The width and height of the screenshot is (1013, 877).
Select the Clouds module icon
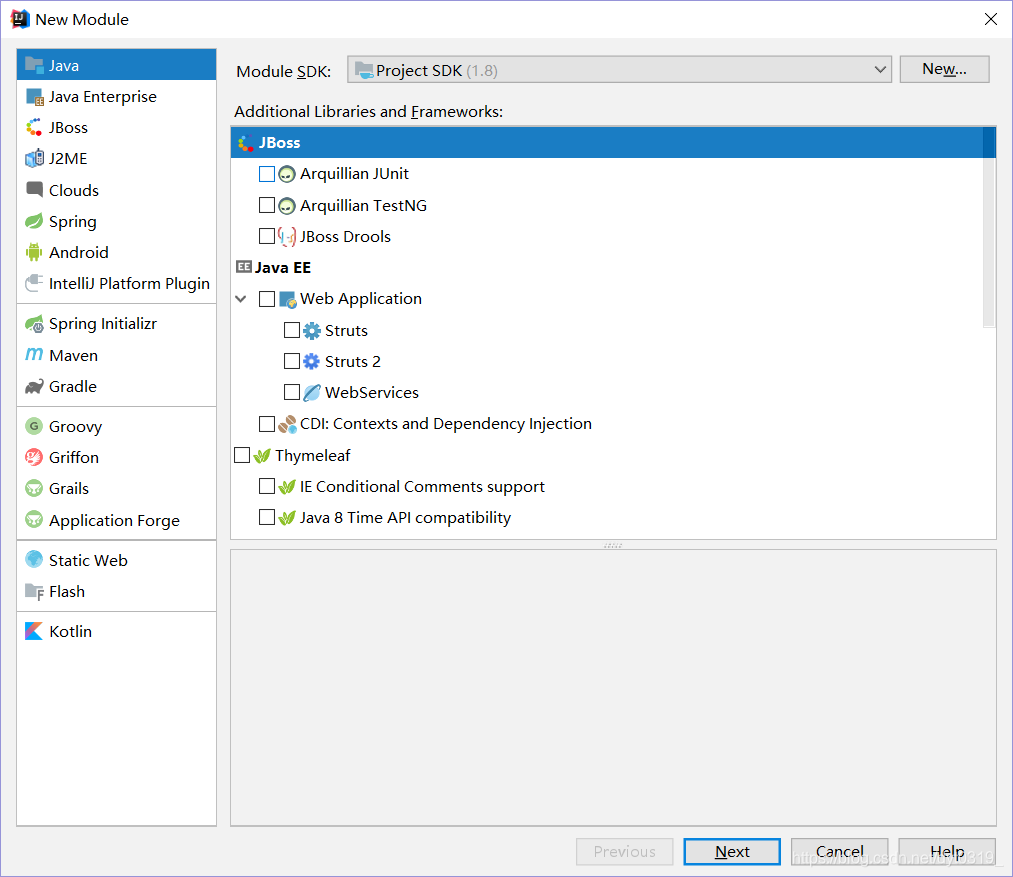[x=34, y=190]
